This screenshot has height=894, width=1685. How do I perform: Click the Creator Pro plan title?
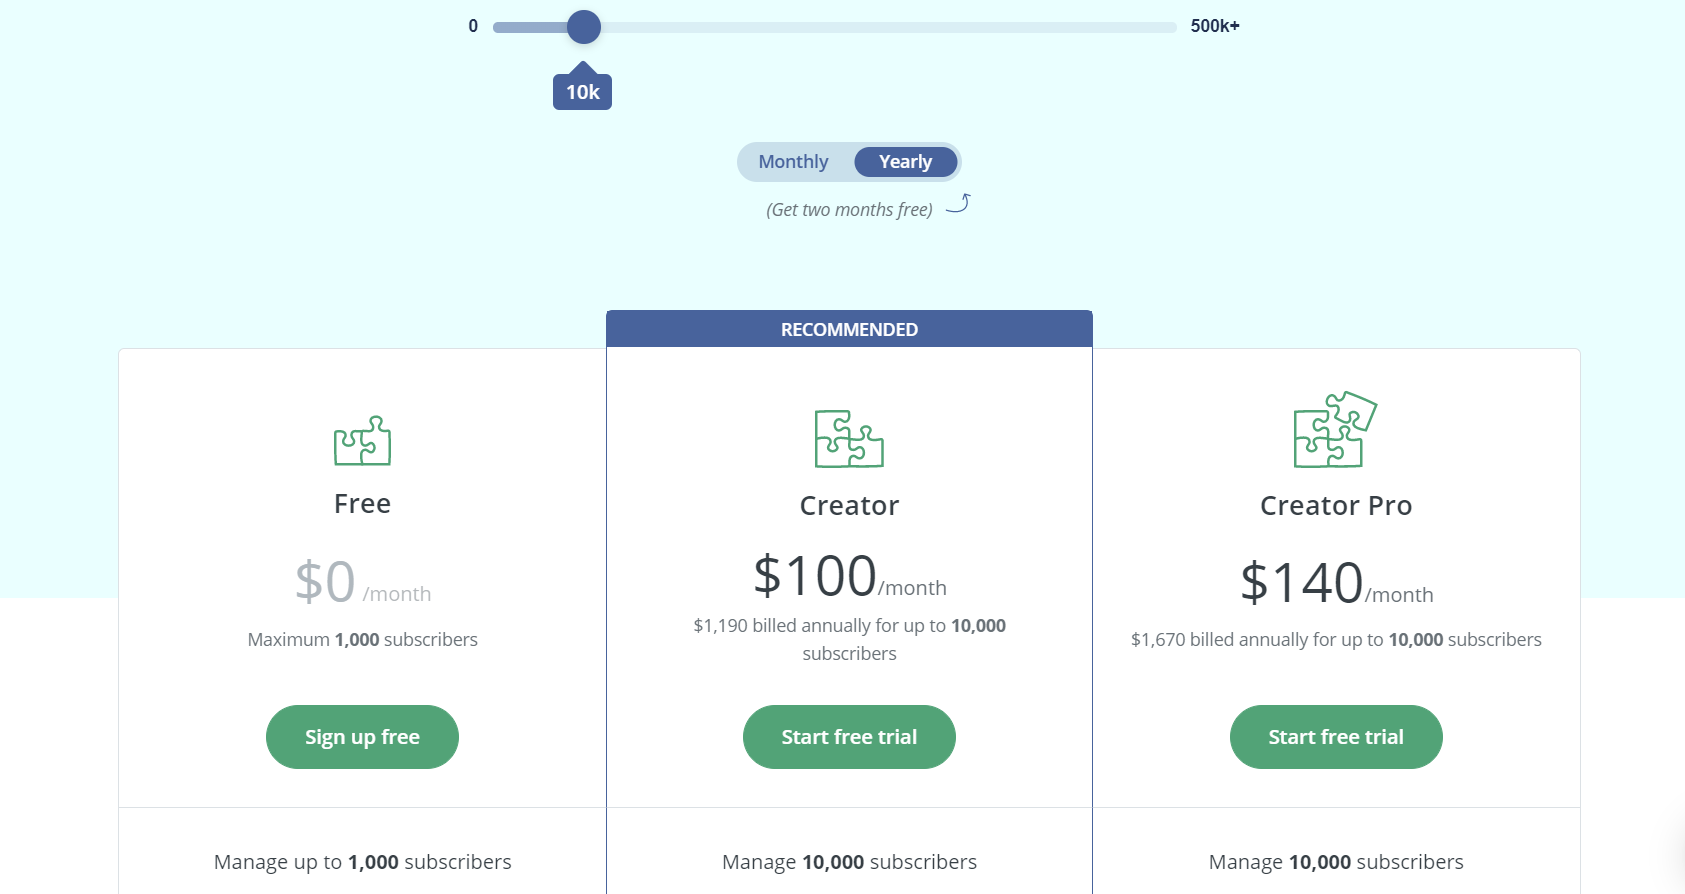(x=1336, y=506)
